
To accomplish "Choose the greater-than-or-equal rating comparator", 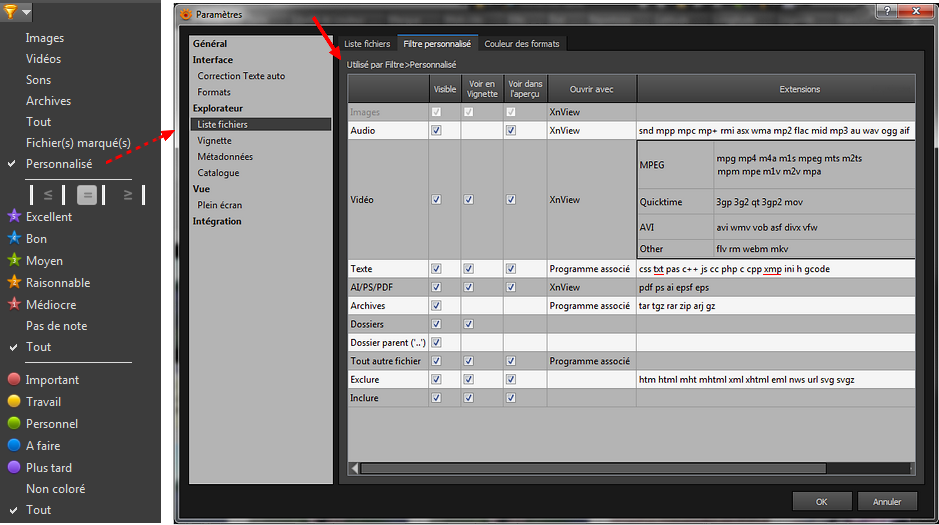I will tap(127, 195).
